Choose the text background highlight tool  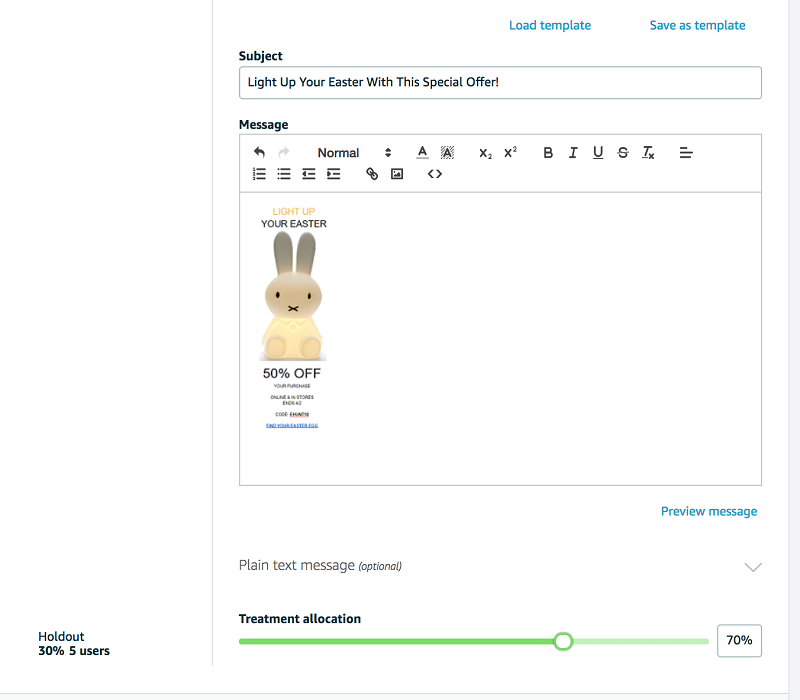click(447, 152)
